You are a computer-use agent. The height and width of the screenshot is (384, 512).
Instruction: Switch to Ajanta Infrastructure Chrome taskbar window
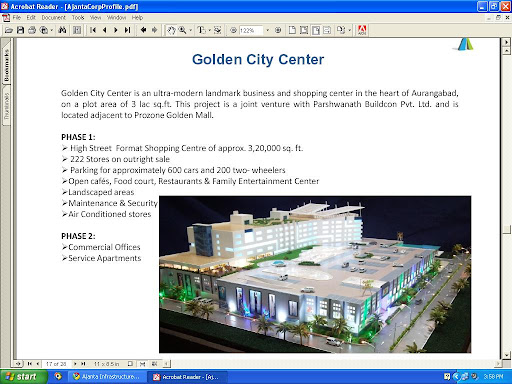[108, 377]
